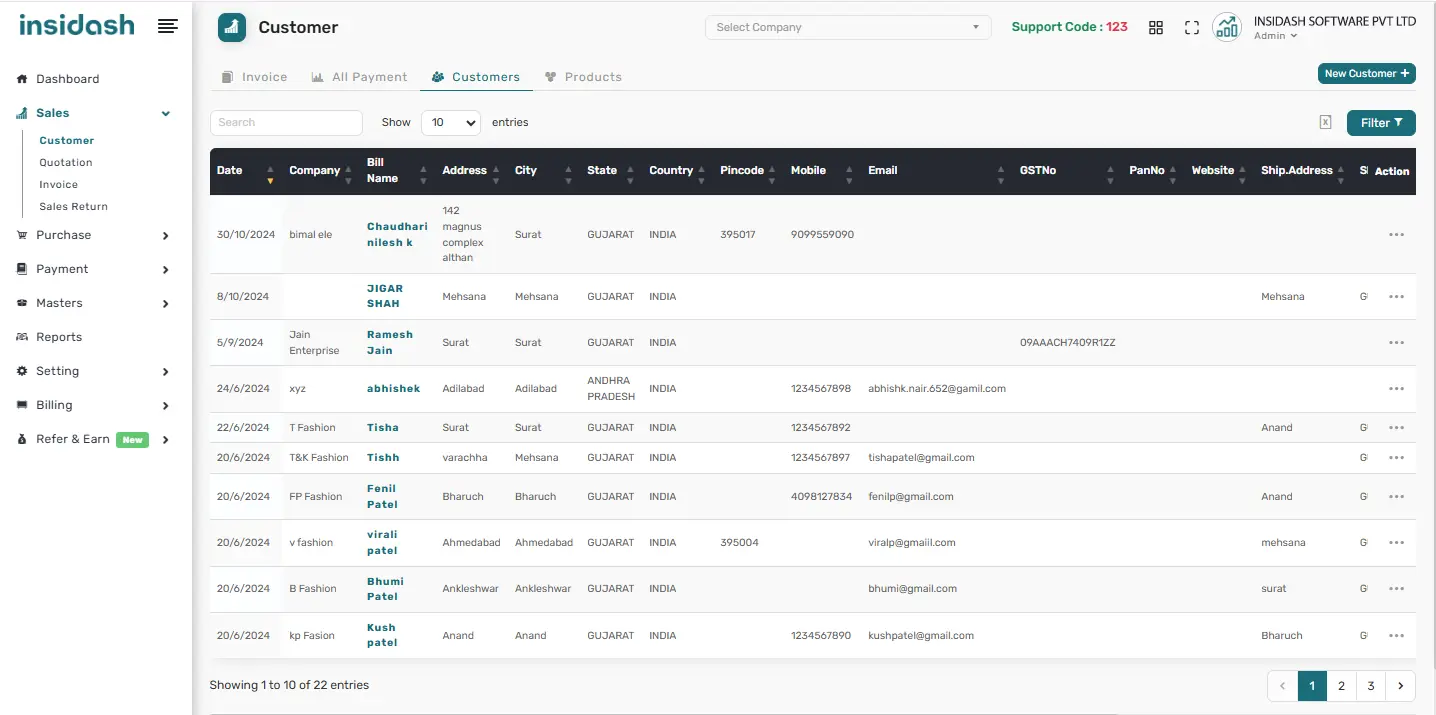Viewport: 1436px width, 715px height.
Task: Open action menu for Ramesh Jain row
Action: (x=1397, y=343)
